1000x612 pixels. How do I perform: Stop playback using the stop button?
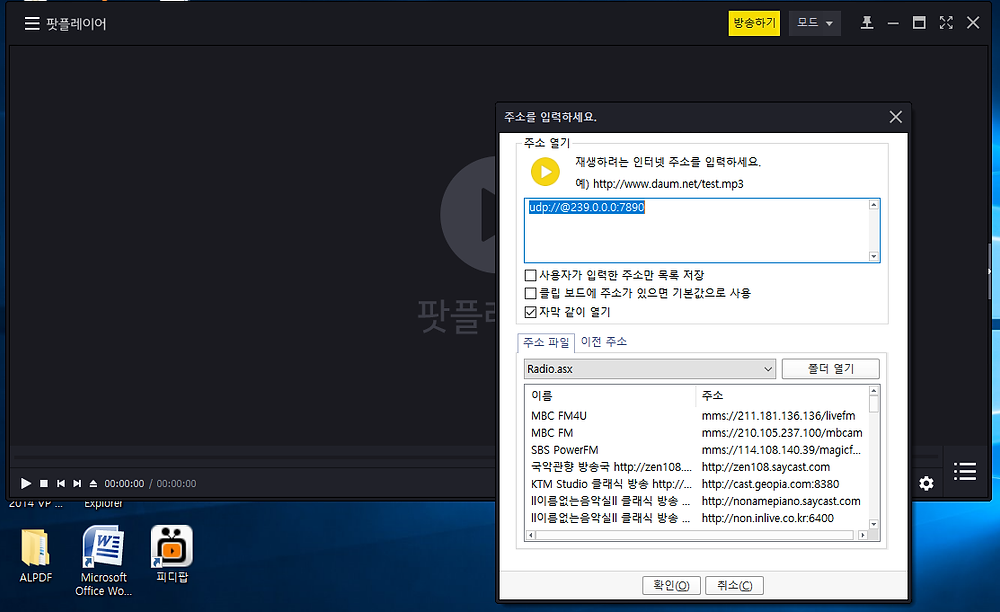pos(43,483)
